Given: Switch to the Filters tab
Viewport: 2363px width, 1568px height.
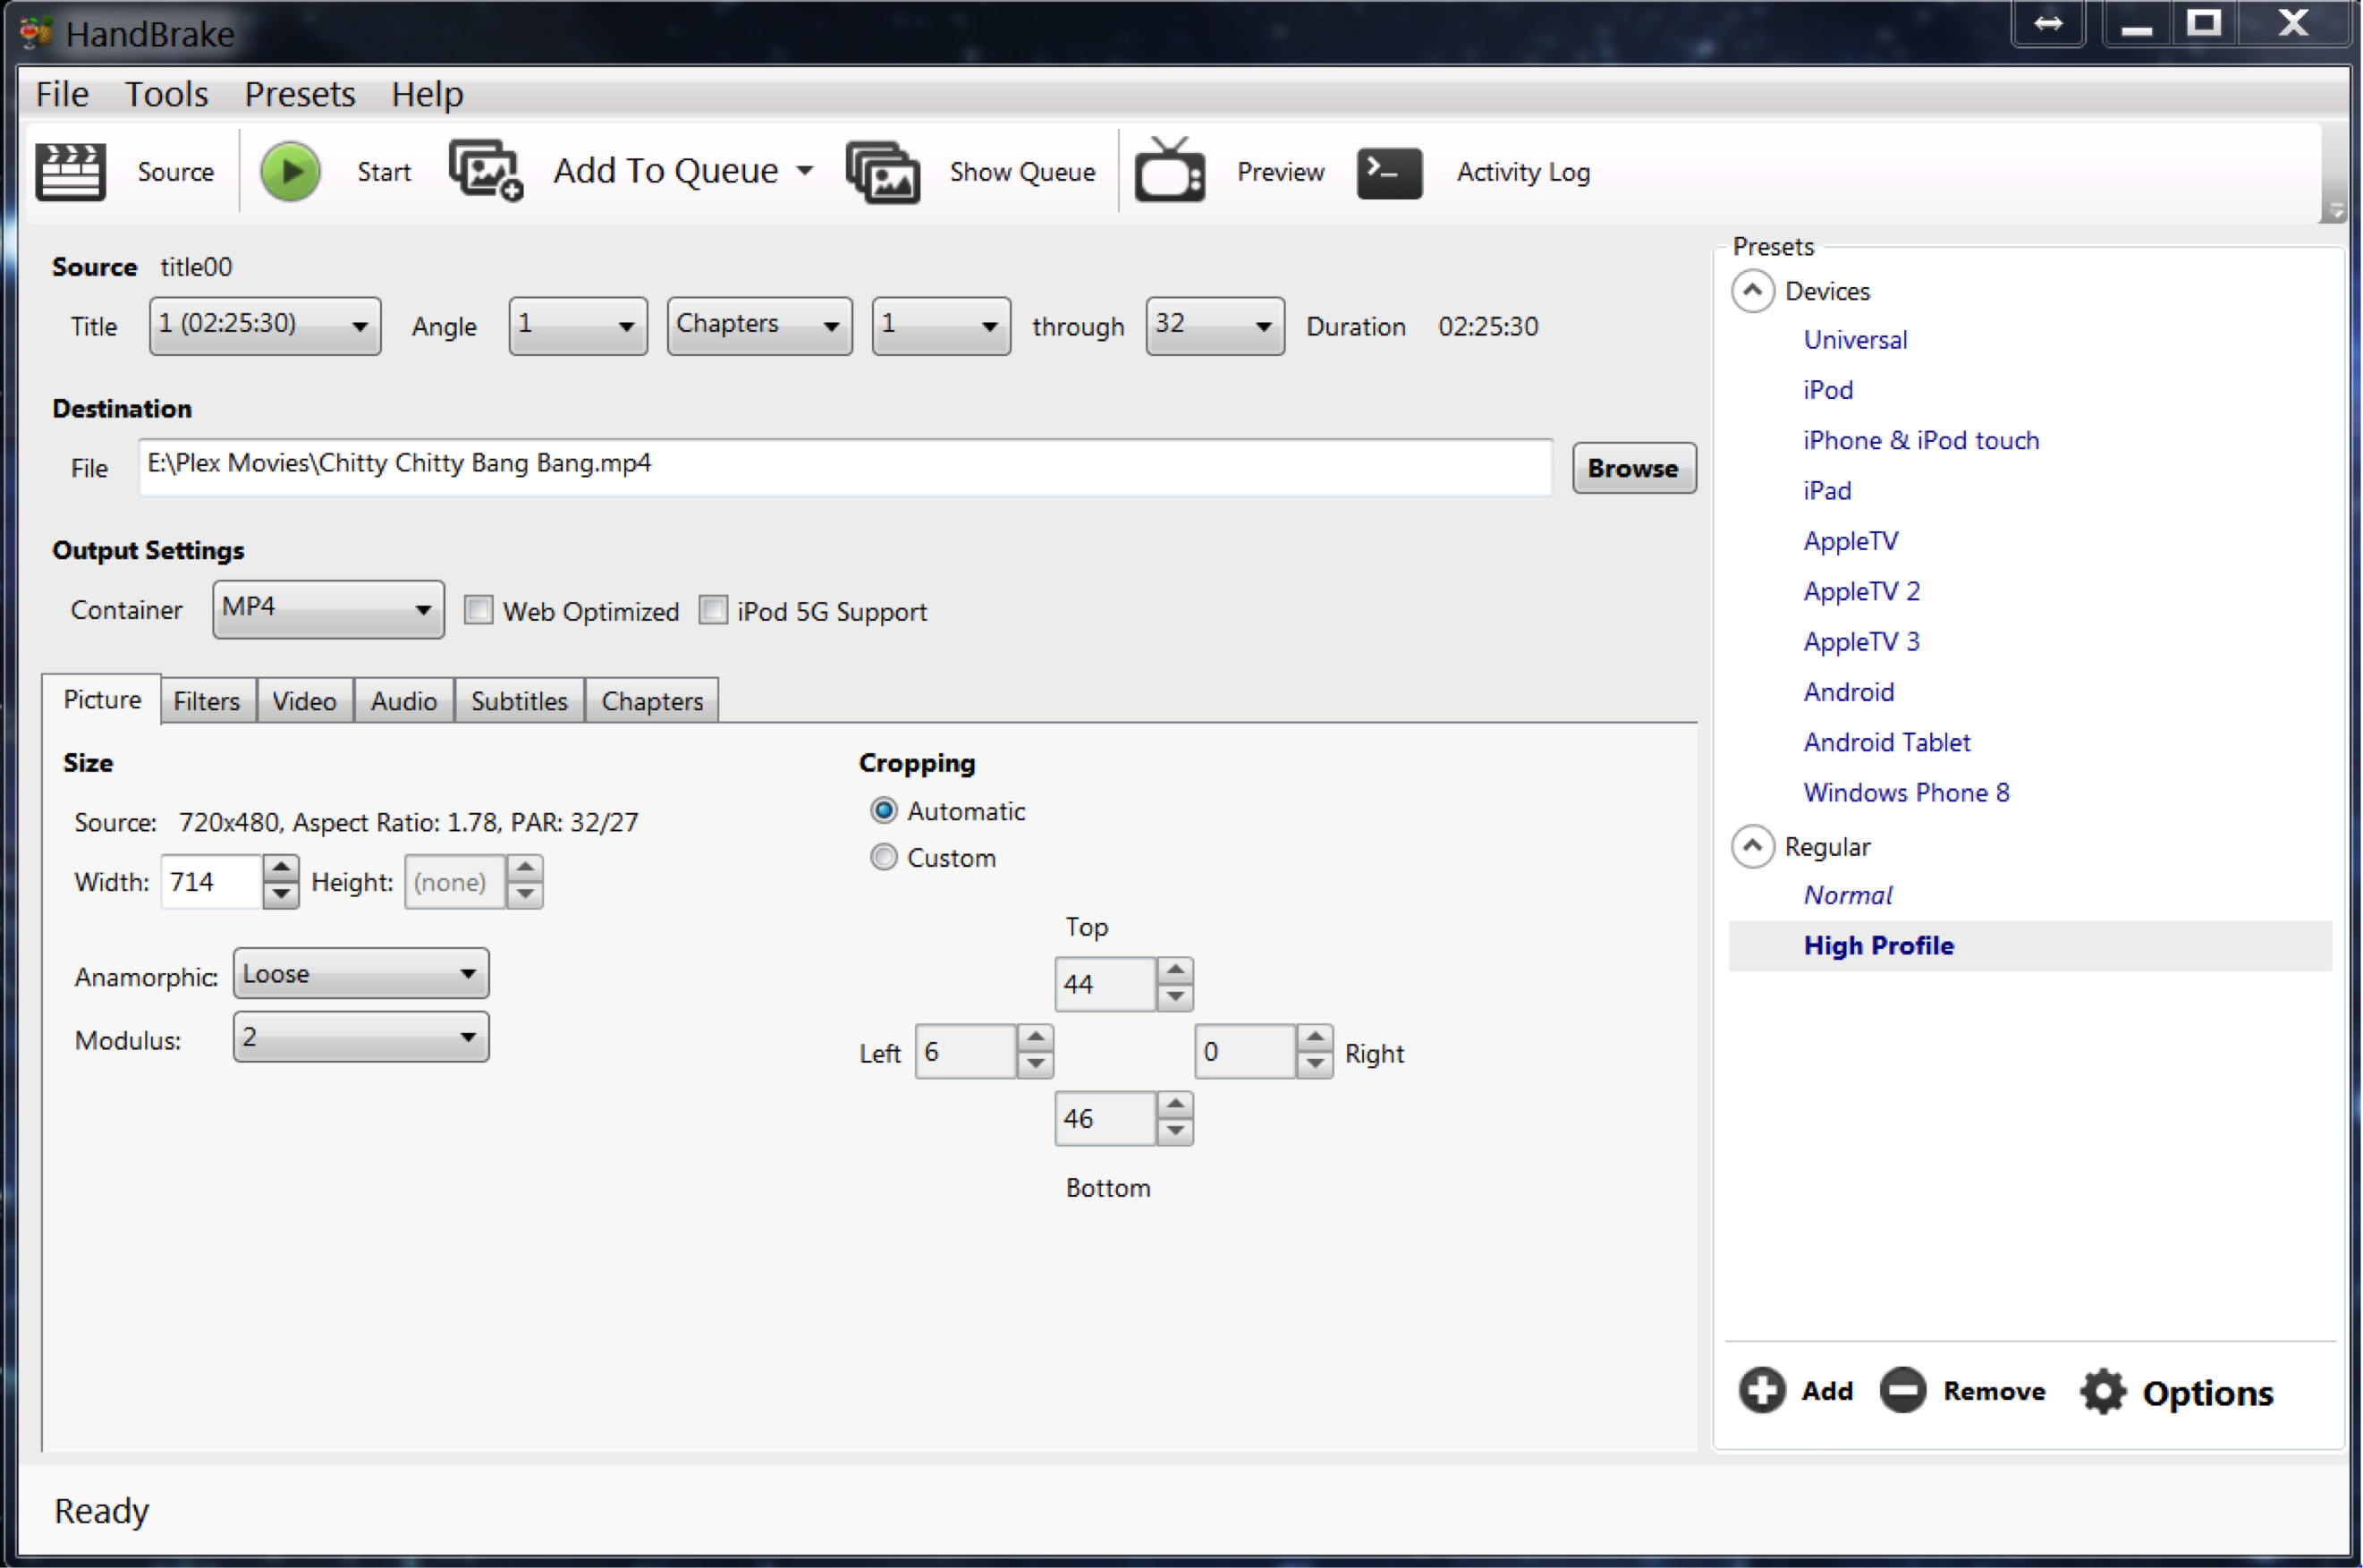Looking at the screenshot, I should (x=207, y=701).
